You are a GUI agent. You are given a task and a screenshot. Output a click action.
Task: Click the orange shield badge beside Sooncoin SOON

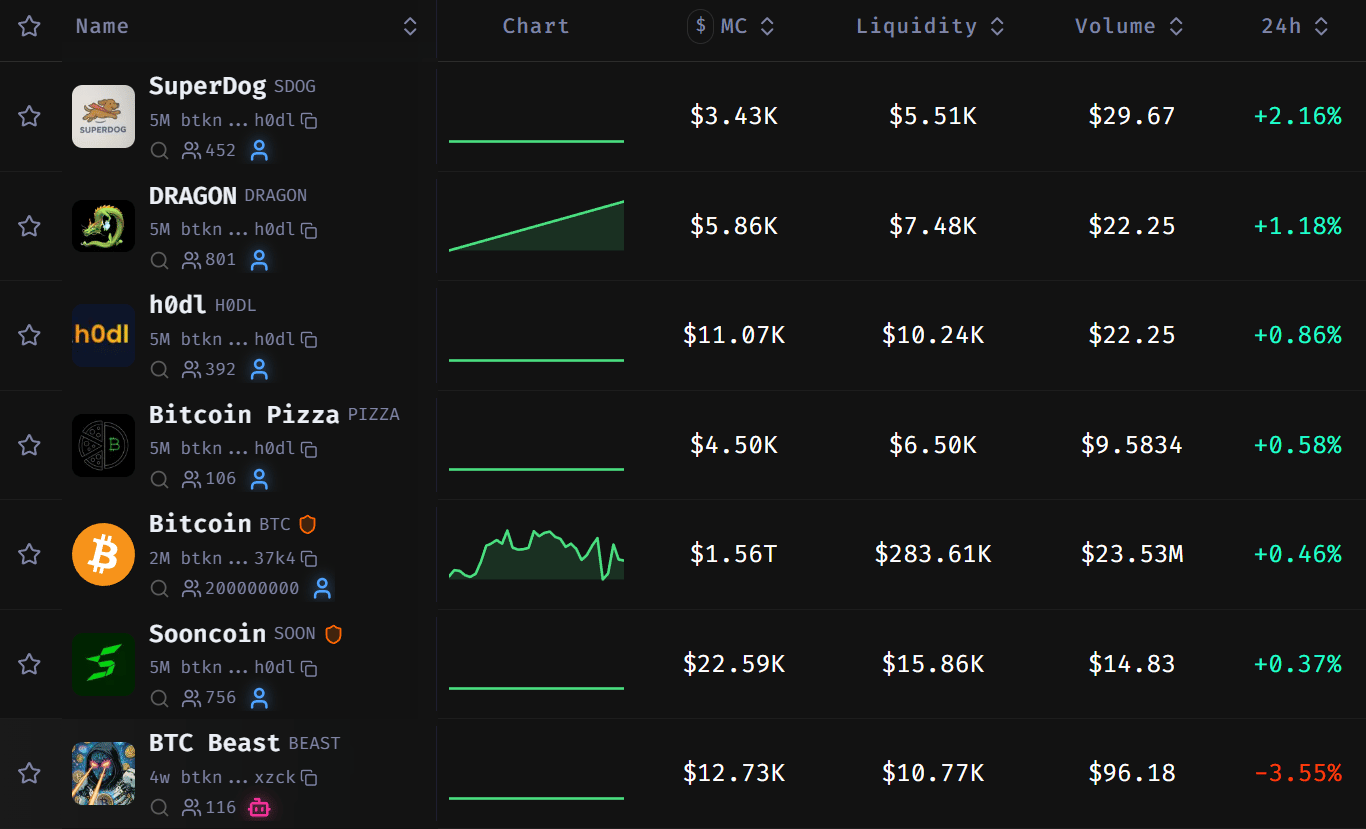[x=334, y=634]
